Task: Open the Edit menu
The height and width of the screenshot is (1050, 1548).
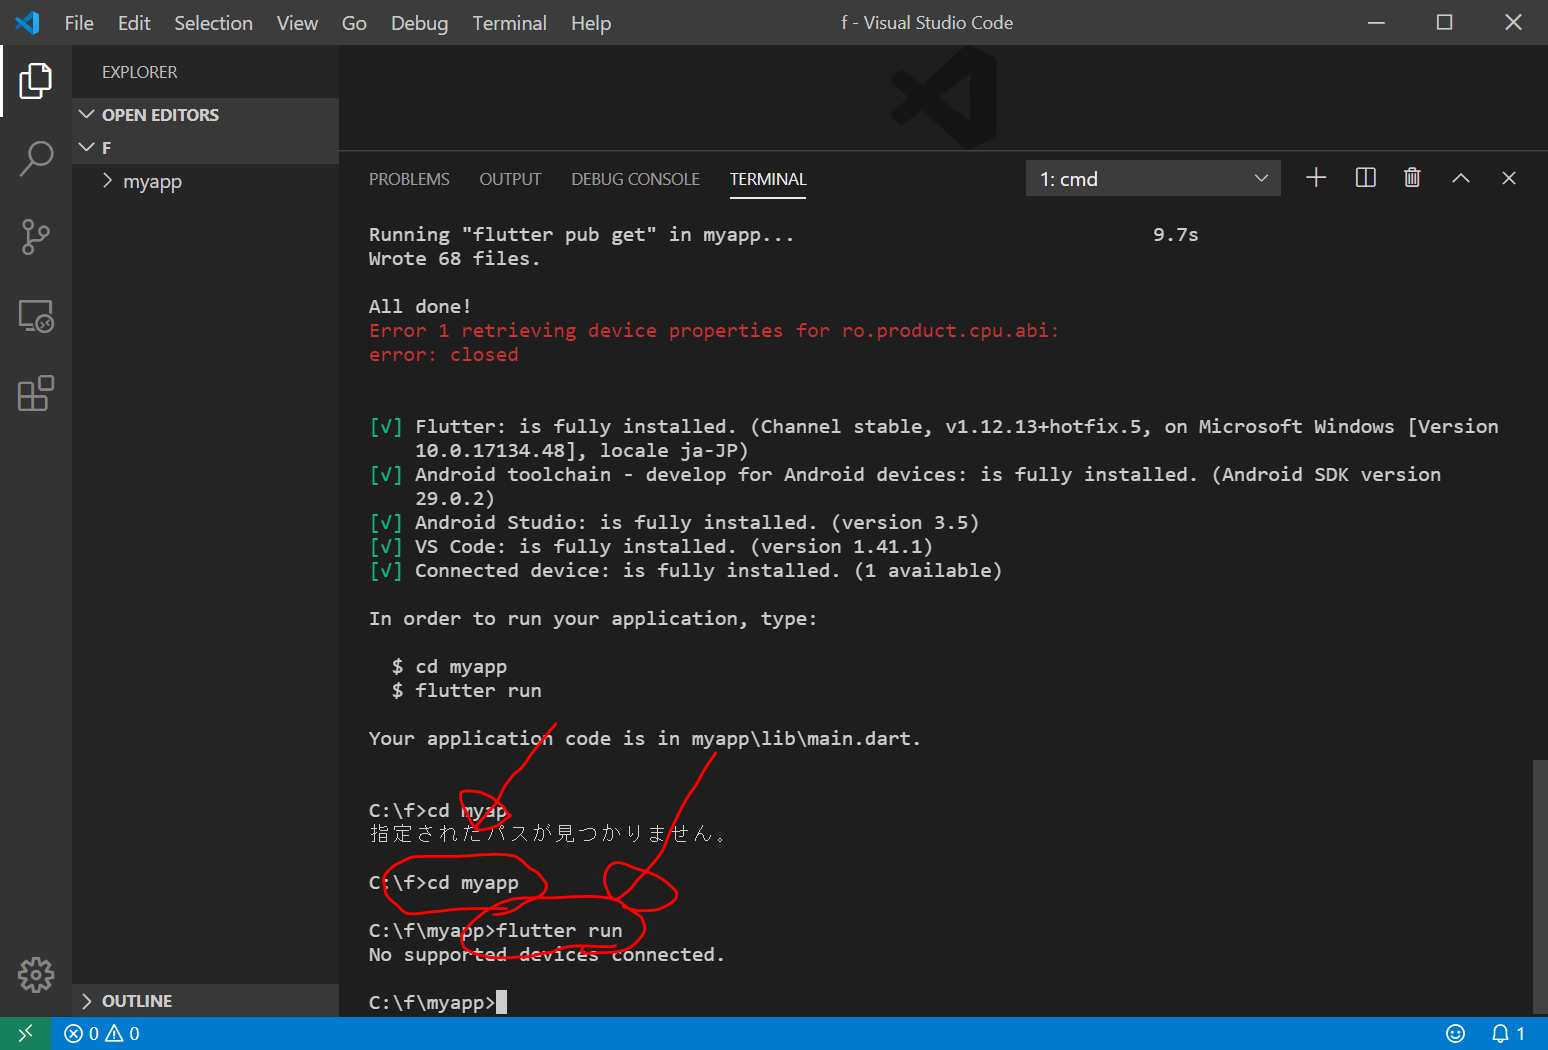Action: tap(134, 23)
